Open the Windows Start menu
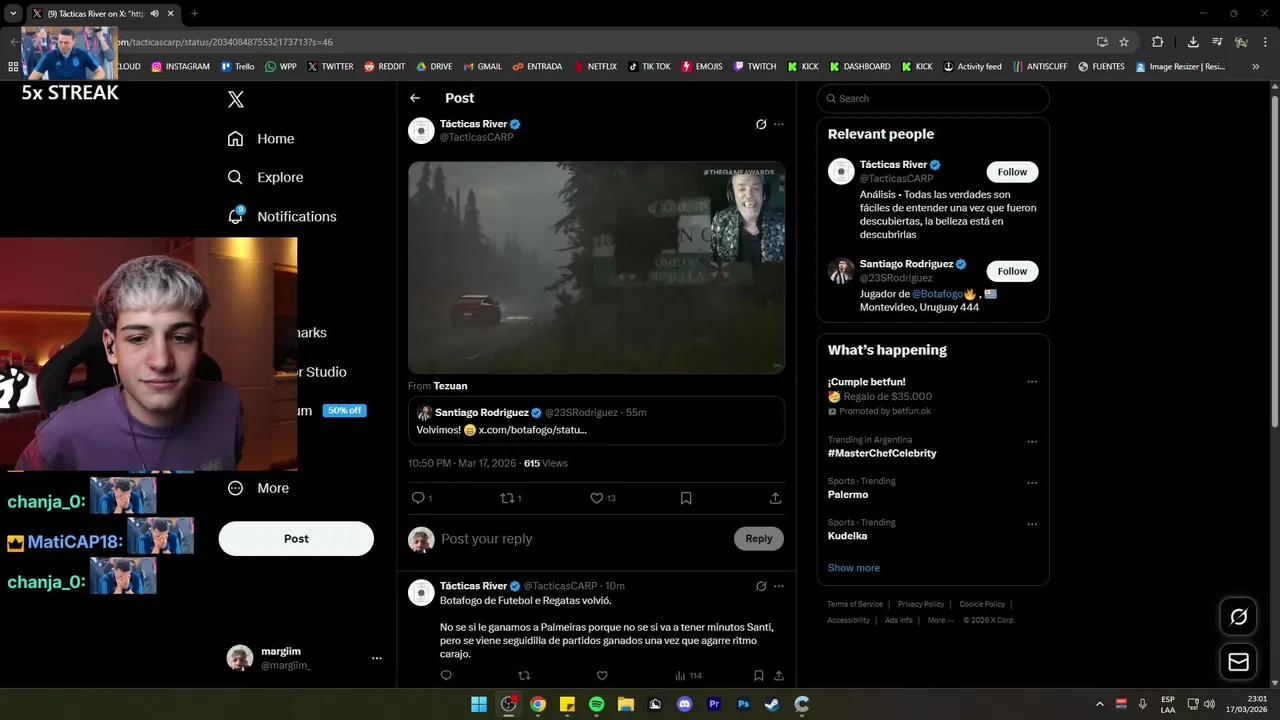Viewport: 1280px width, 720px height. (479, 704)
